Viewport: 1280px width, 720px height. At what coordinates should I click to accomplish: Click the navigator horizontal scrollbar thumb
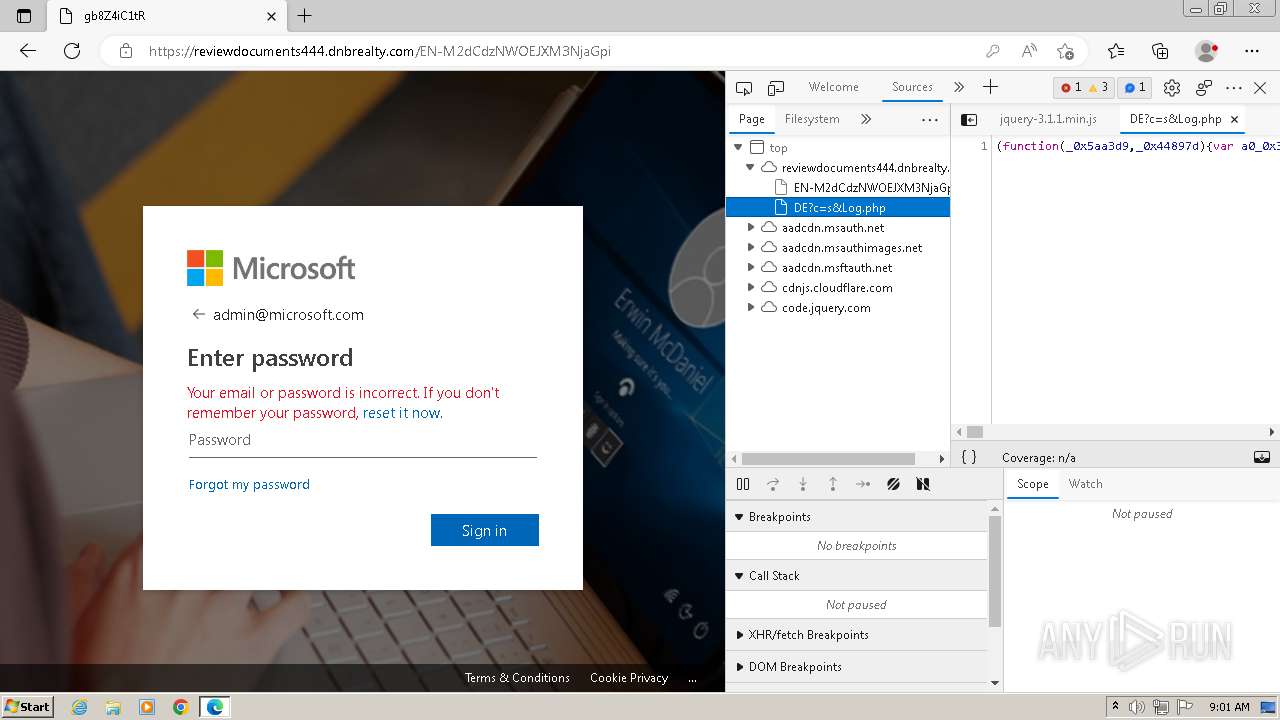pos(828,458)
